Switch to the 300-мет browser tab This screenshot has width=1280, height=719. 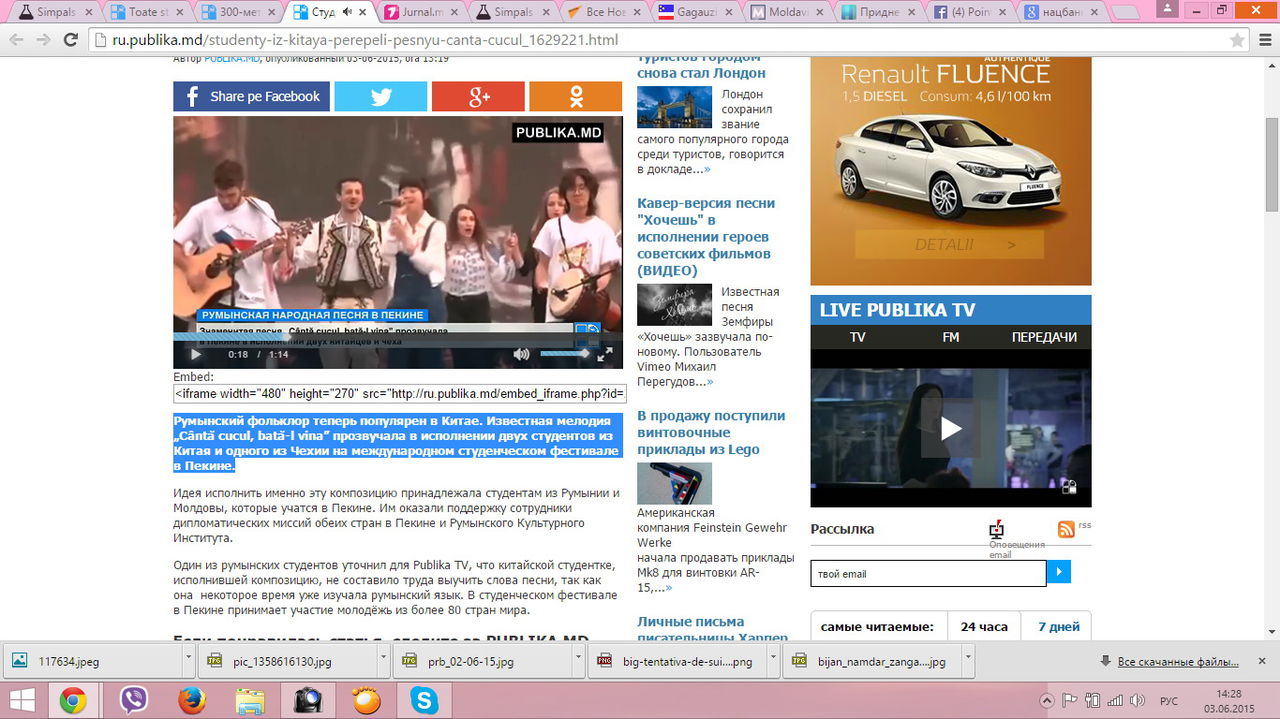(238, 12)
